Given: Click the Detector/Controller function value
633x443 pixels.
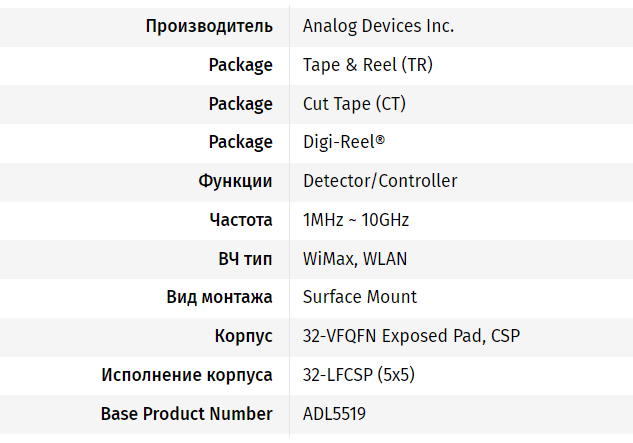Looking at the screenshot, I should (380, 181).
